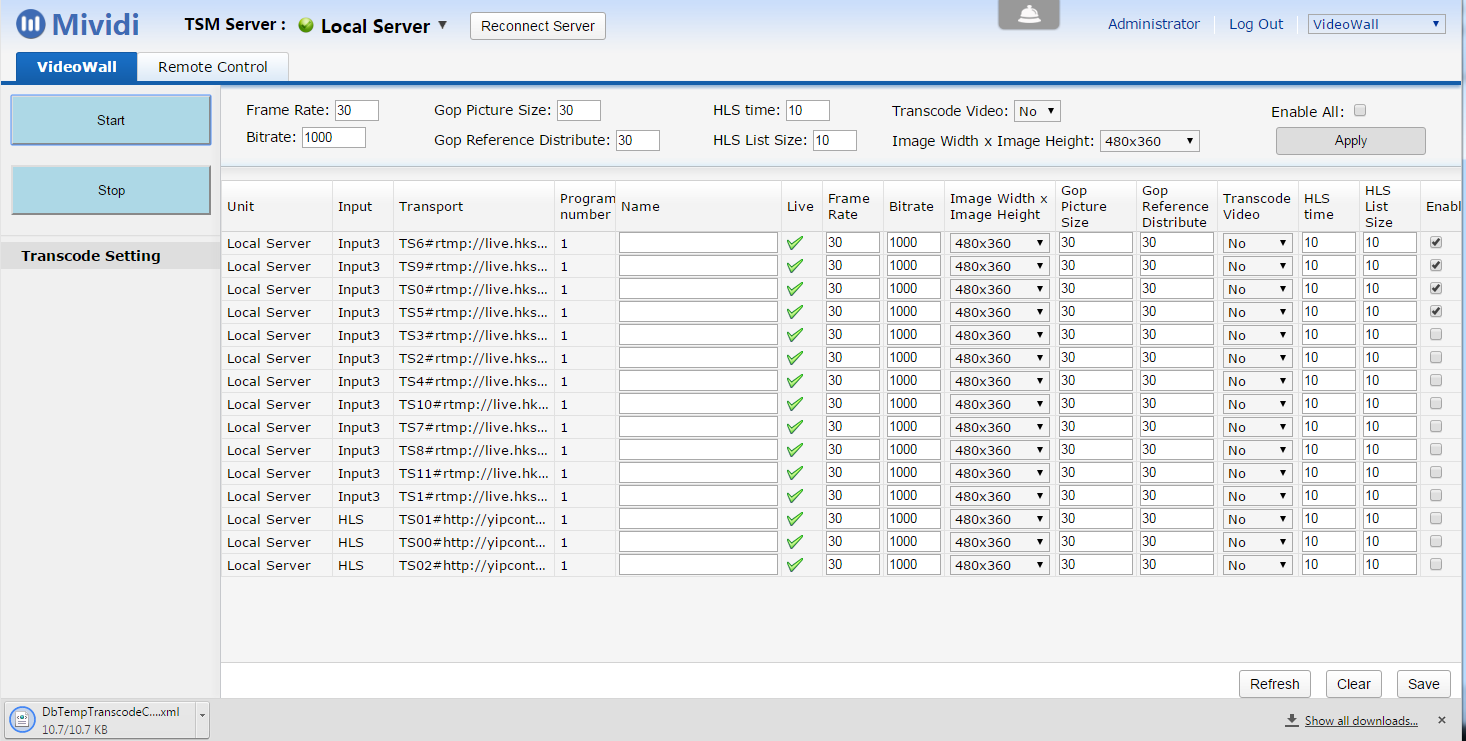Select the VideoWall tab

[x=77, y=67]
